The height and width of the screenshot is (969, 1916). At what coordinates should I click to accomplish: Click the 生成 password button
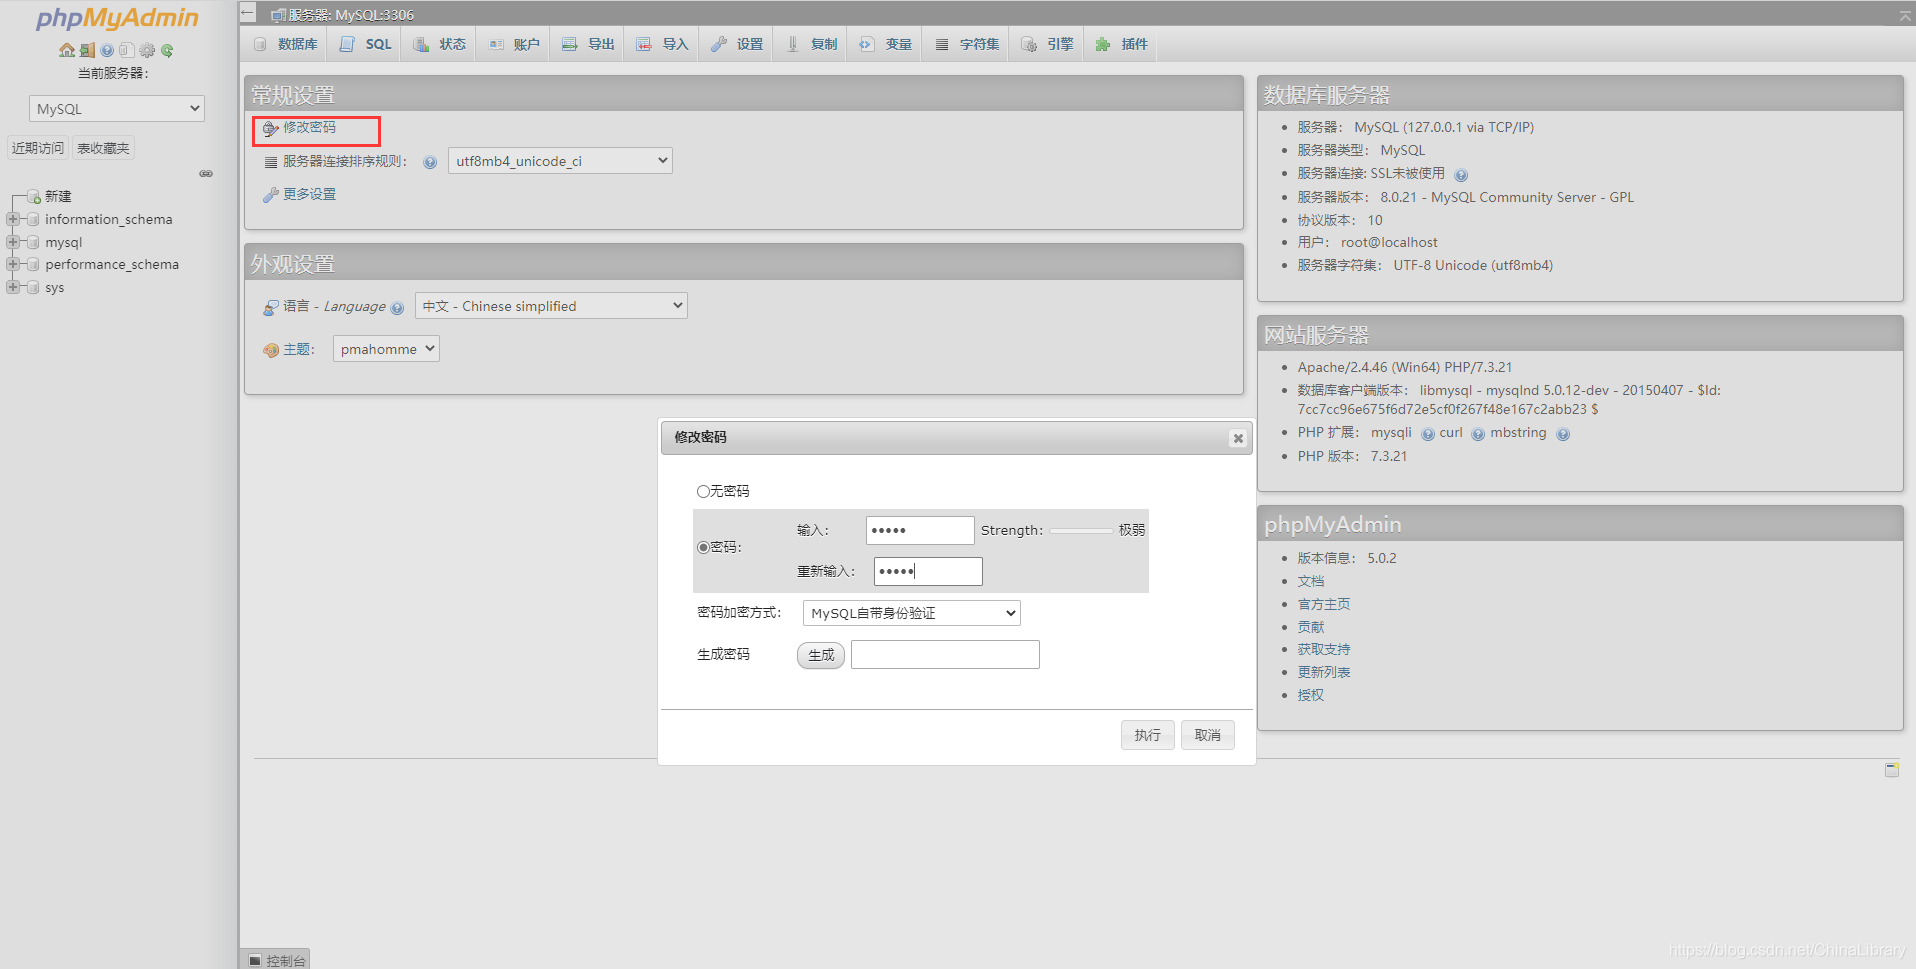(821, 655)
